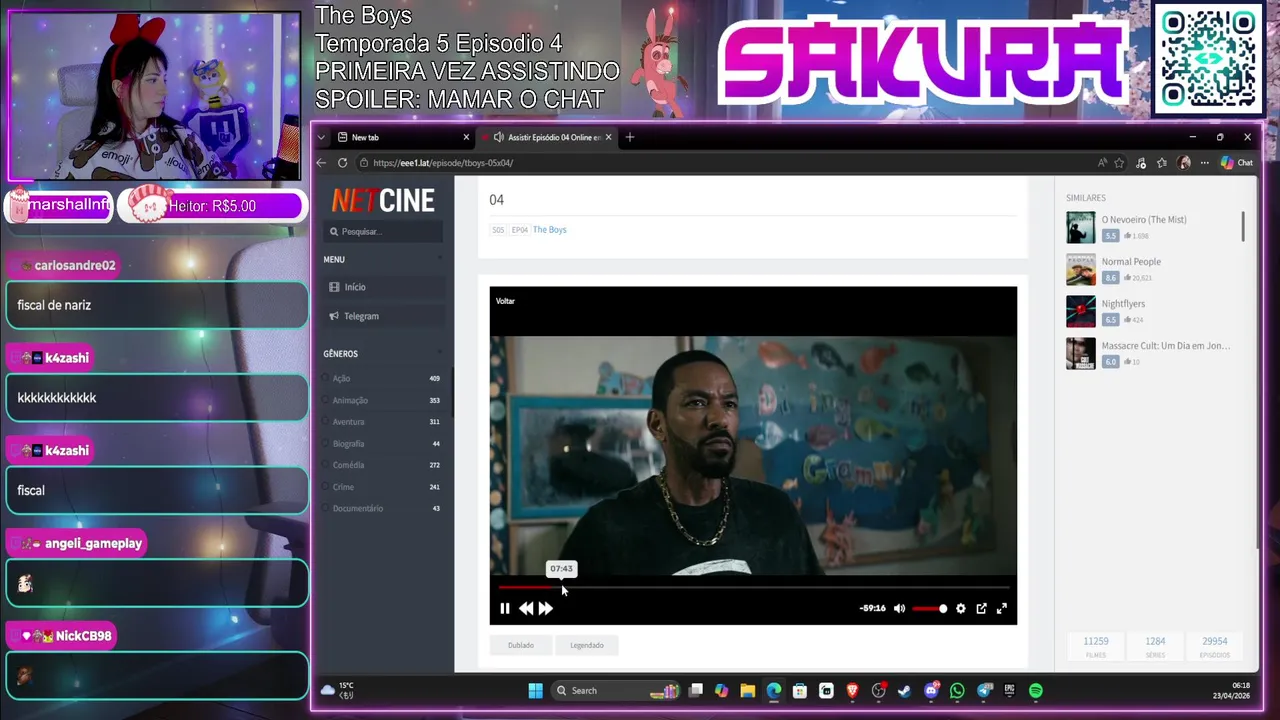1280x720 pixels.
Task: Open the tab actions dropdown chevron
Action: click(x=321, y=137)
